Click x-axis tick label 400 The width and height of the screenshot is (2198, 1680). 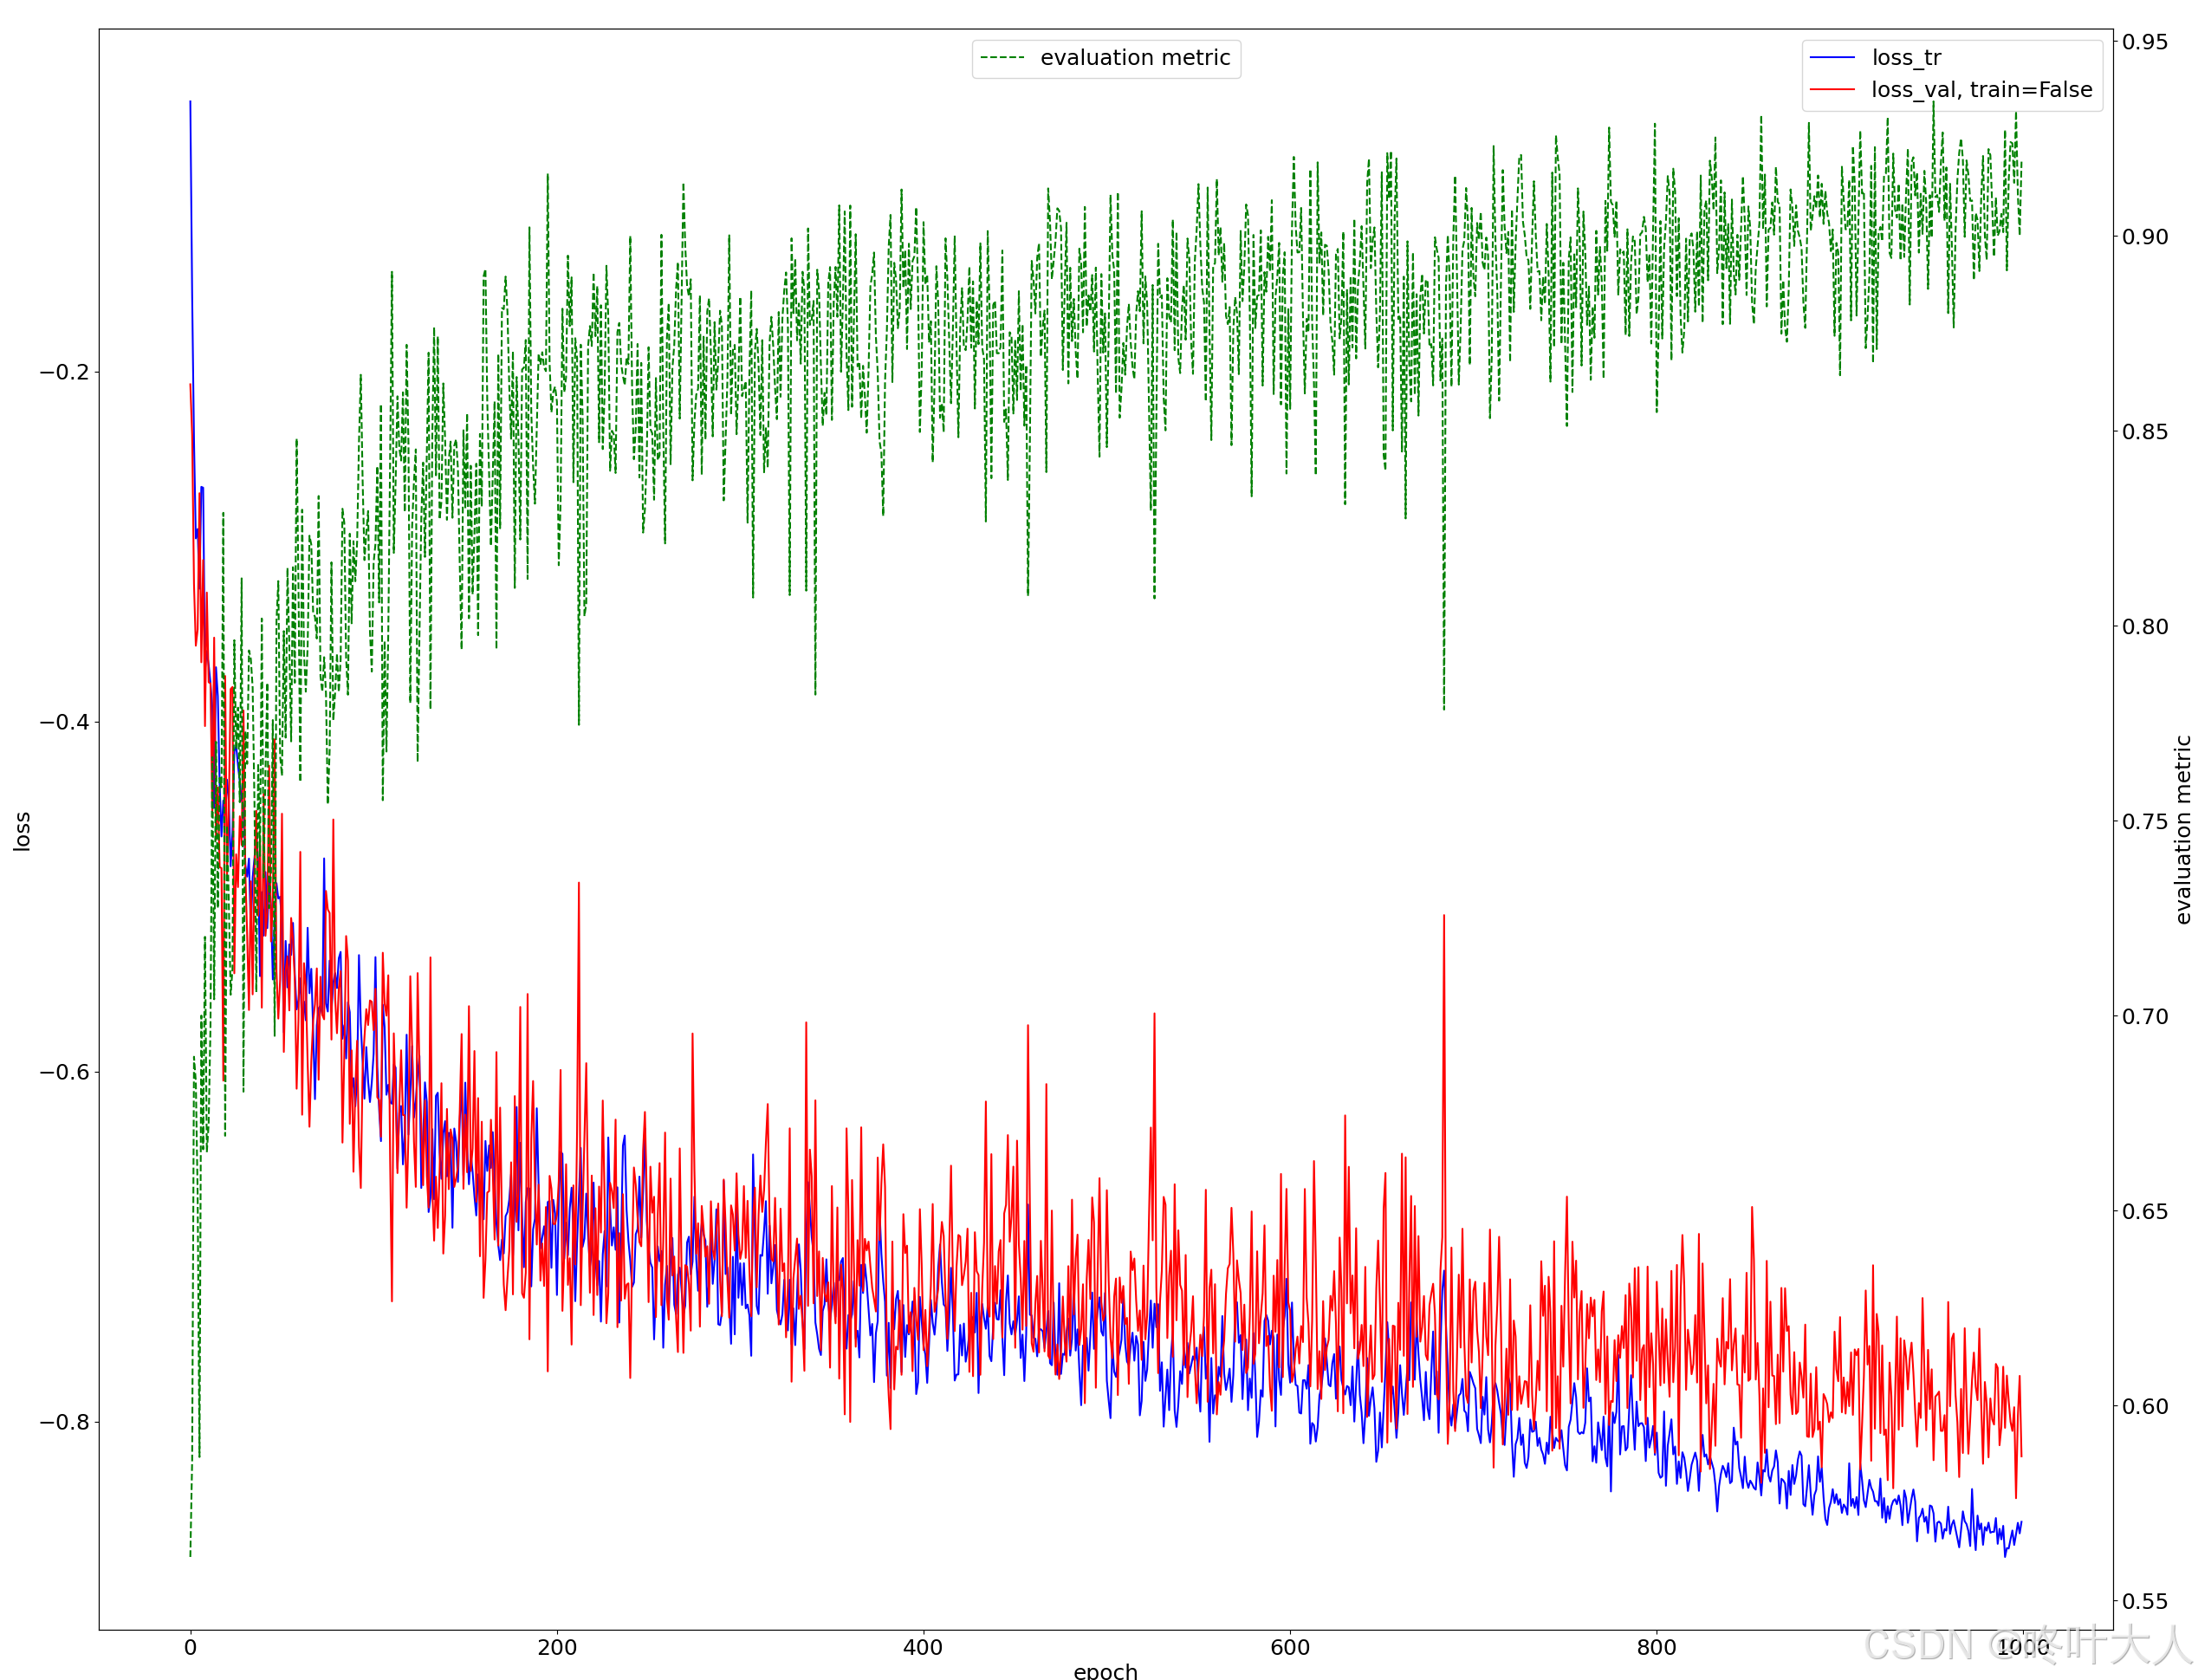923,1647
